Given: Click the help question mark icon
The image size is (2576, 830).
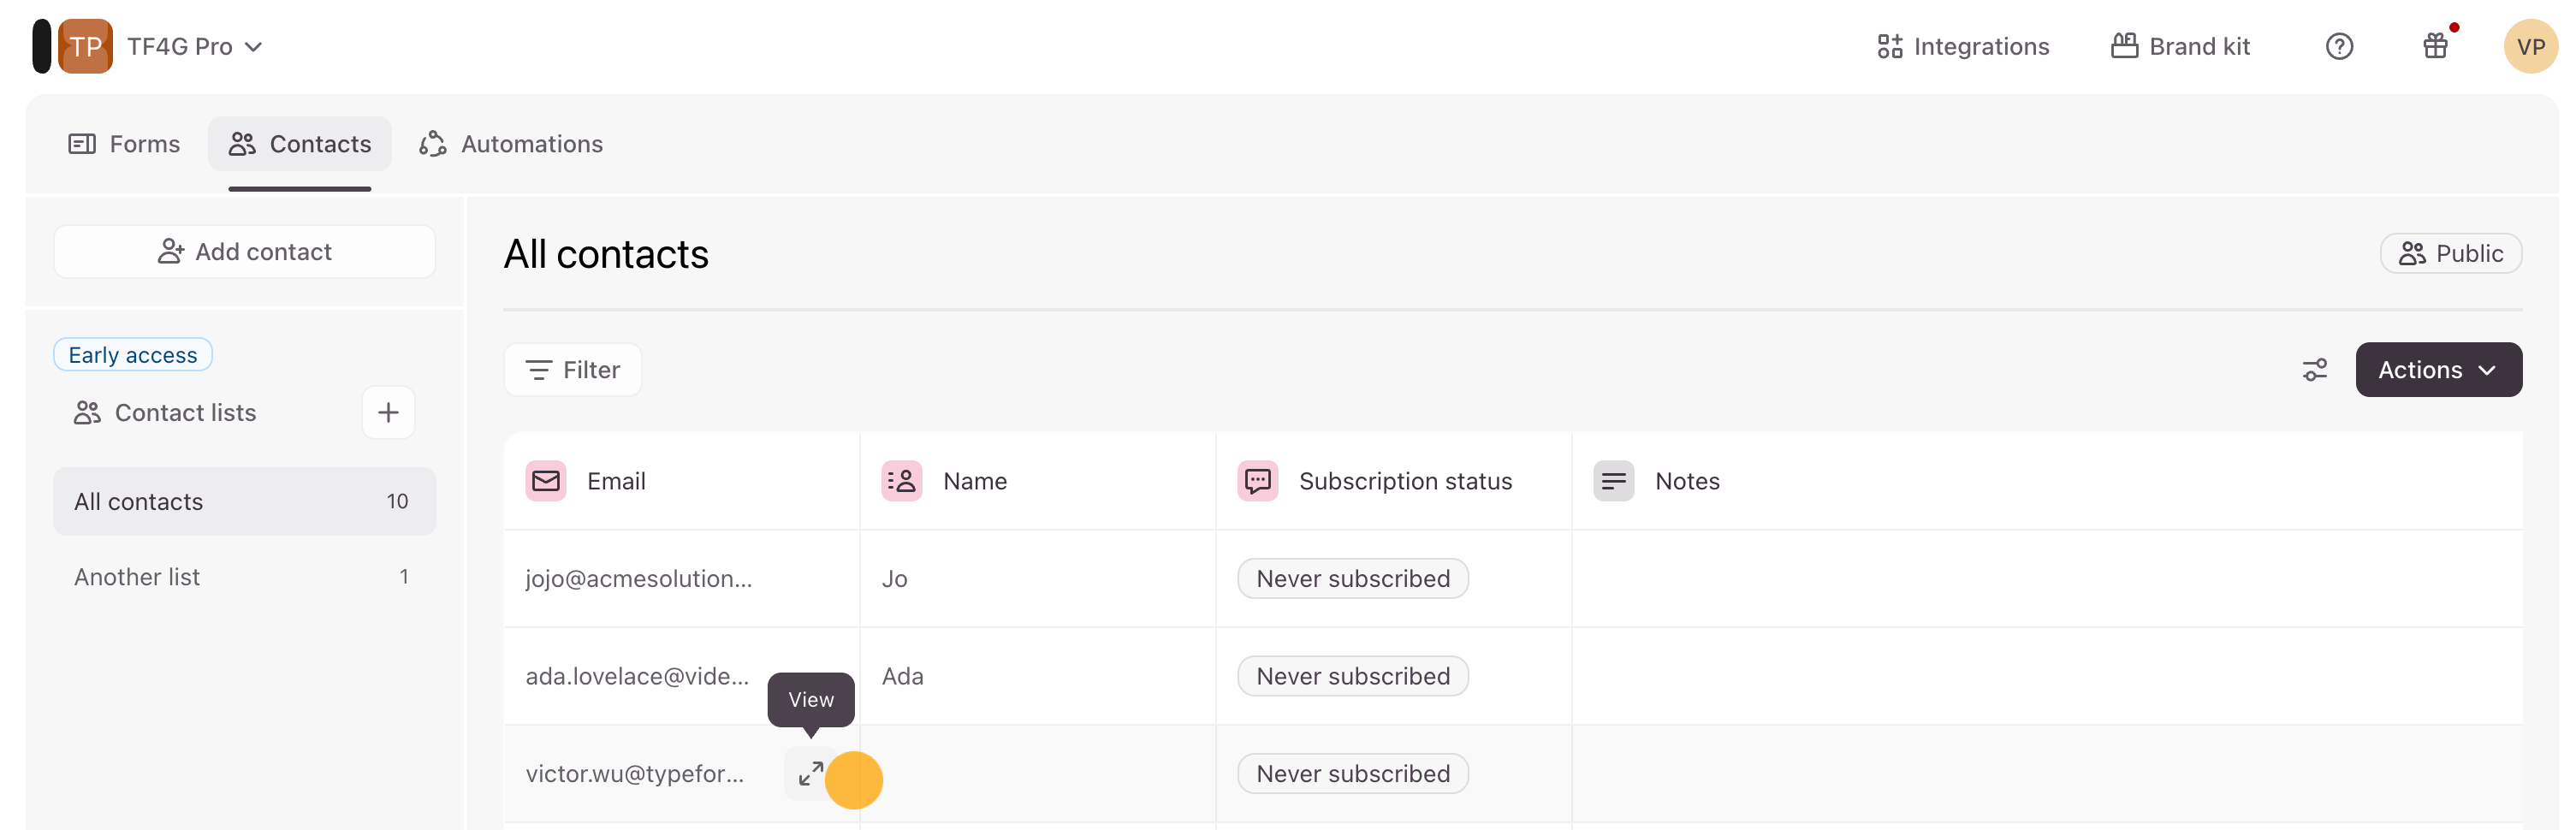Looking at the screenshot, I should coord(2338,47).
